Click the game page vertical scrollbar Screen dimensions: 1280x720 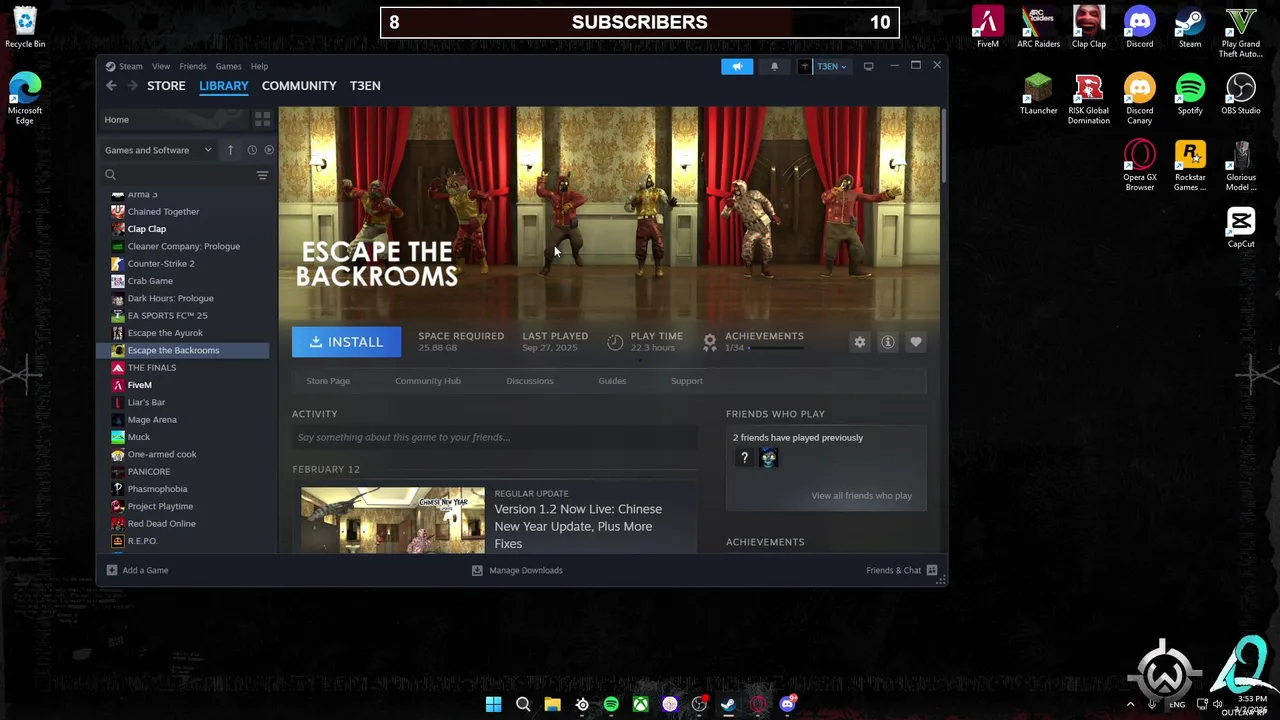(943, 146)
